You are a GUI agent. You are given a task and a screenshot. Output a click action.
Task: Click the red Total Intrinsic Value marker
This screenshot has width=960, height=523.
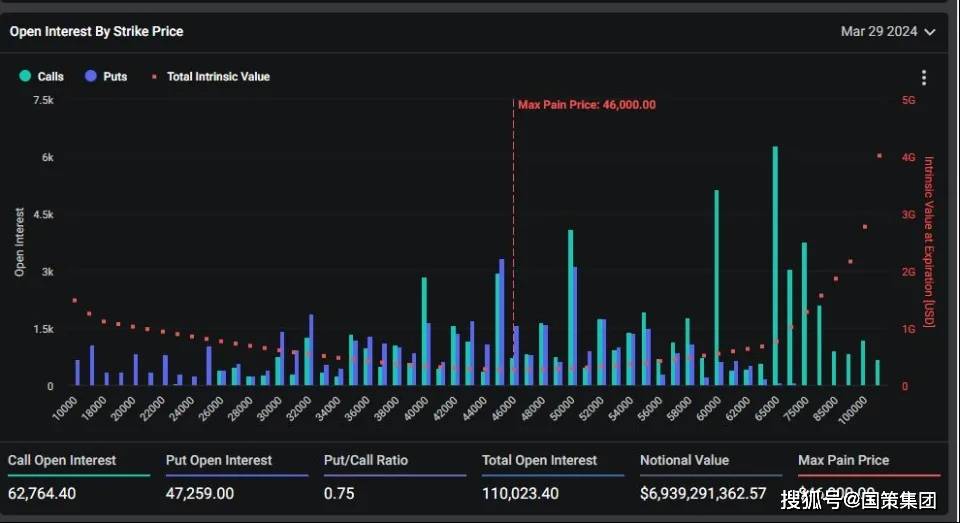[154, 77]
